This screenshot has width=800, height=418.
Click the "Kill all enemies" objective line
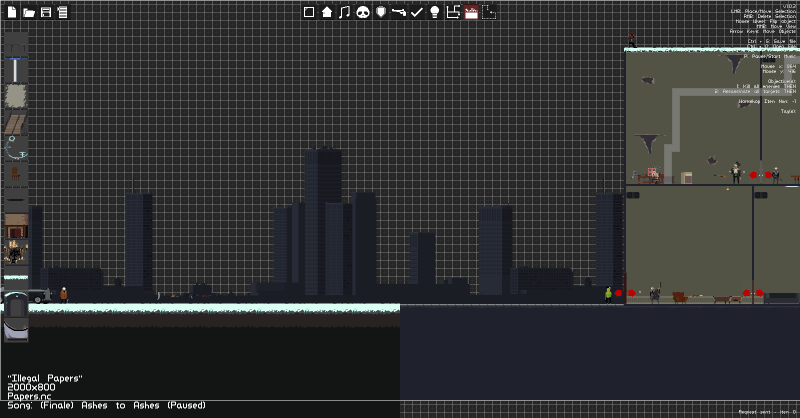[766, 86]
